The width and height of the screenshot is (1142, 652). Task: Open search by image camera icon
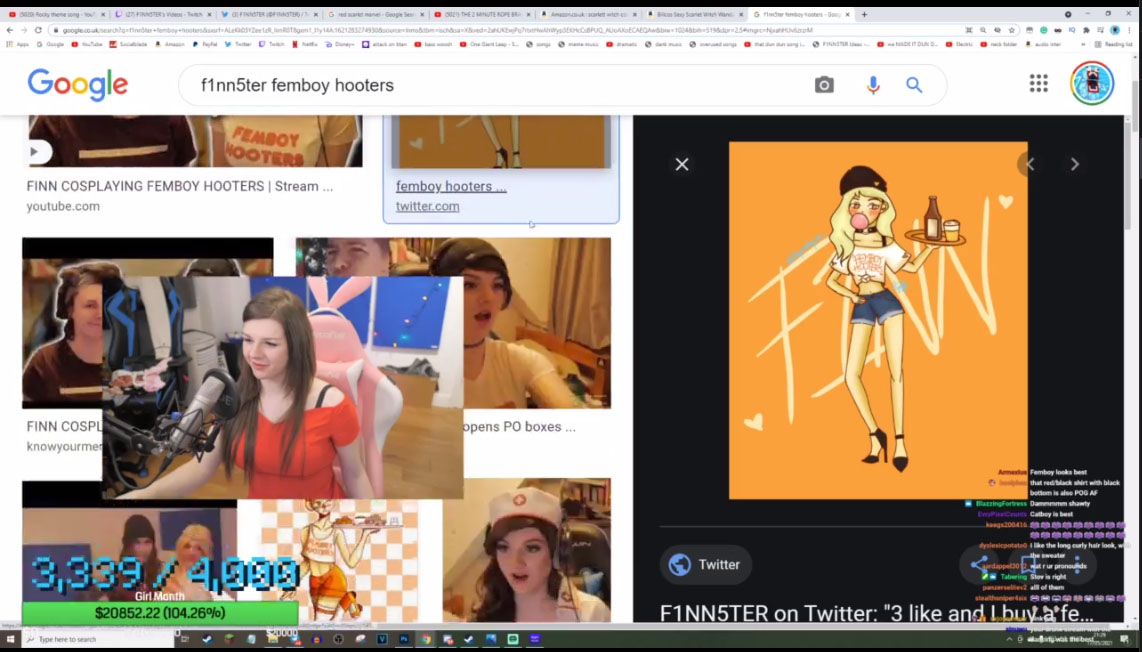[824, 85]
